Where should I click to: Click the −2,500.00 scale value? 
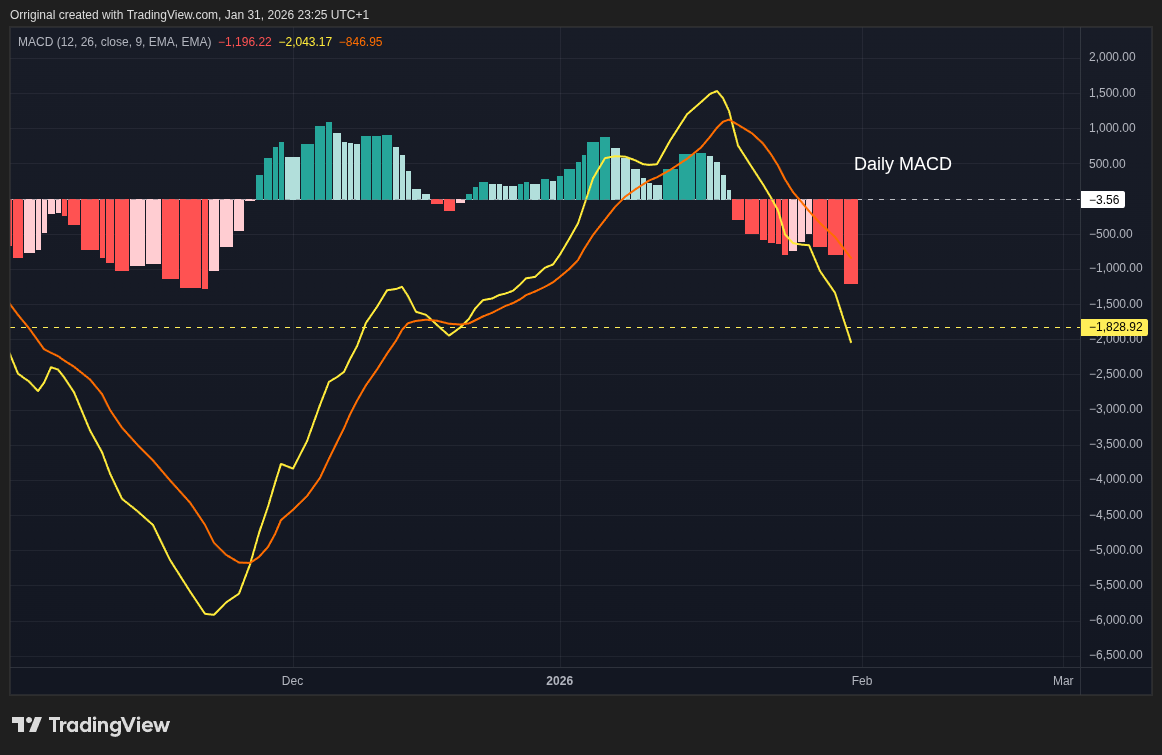pyautogui.click(x=1115, y=374)
